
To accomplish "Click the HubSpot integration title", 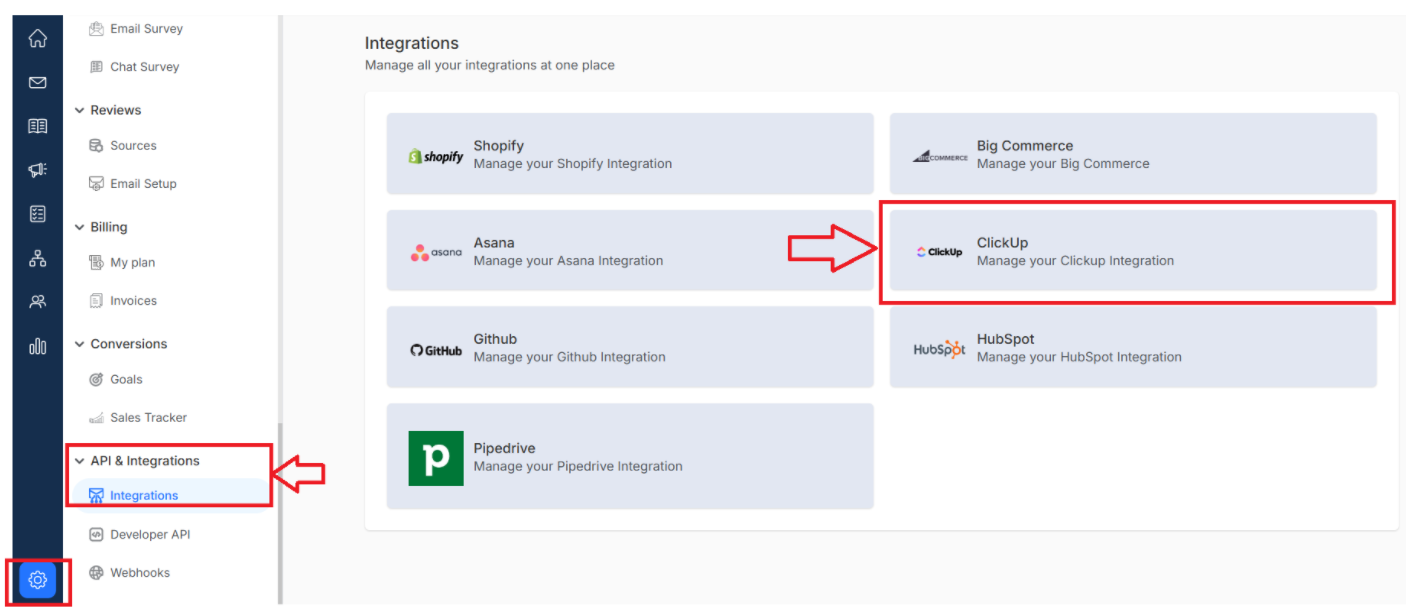I will [1005, 339].
